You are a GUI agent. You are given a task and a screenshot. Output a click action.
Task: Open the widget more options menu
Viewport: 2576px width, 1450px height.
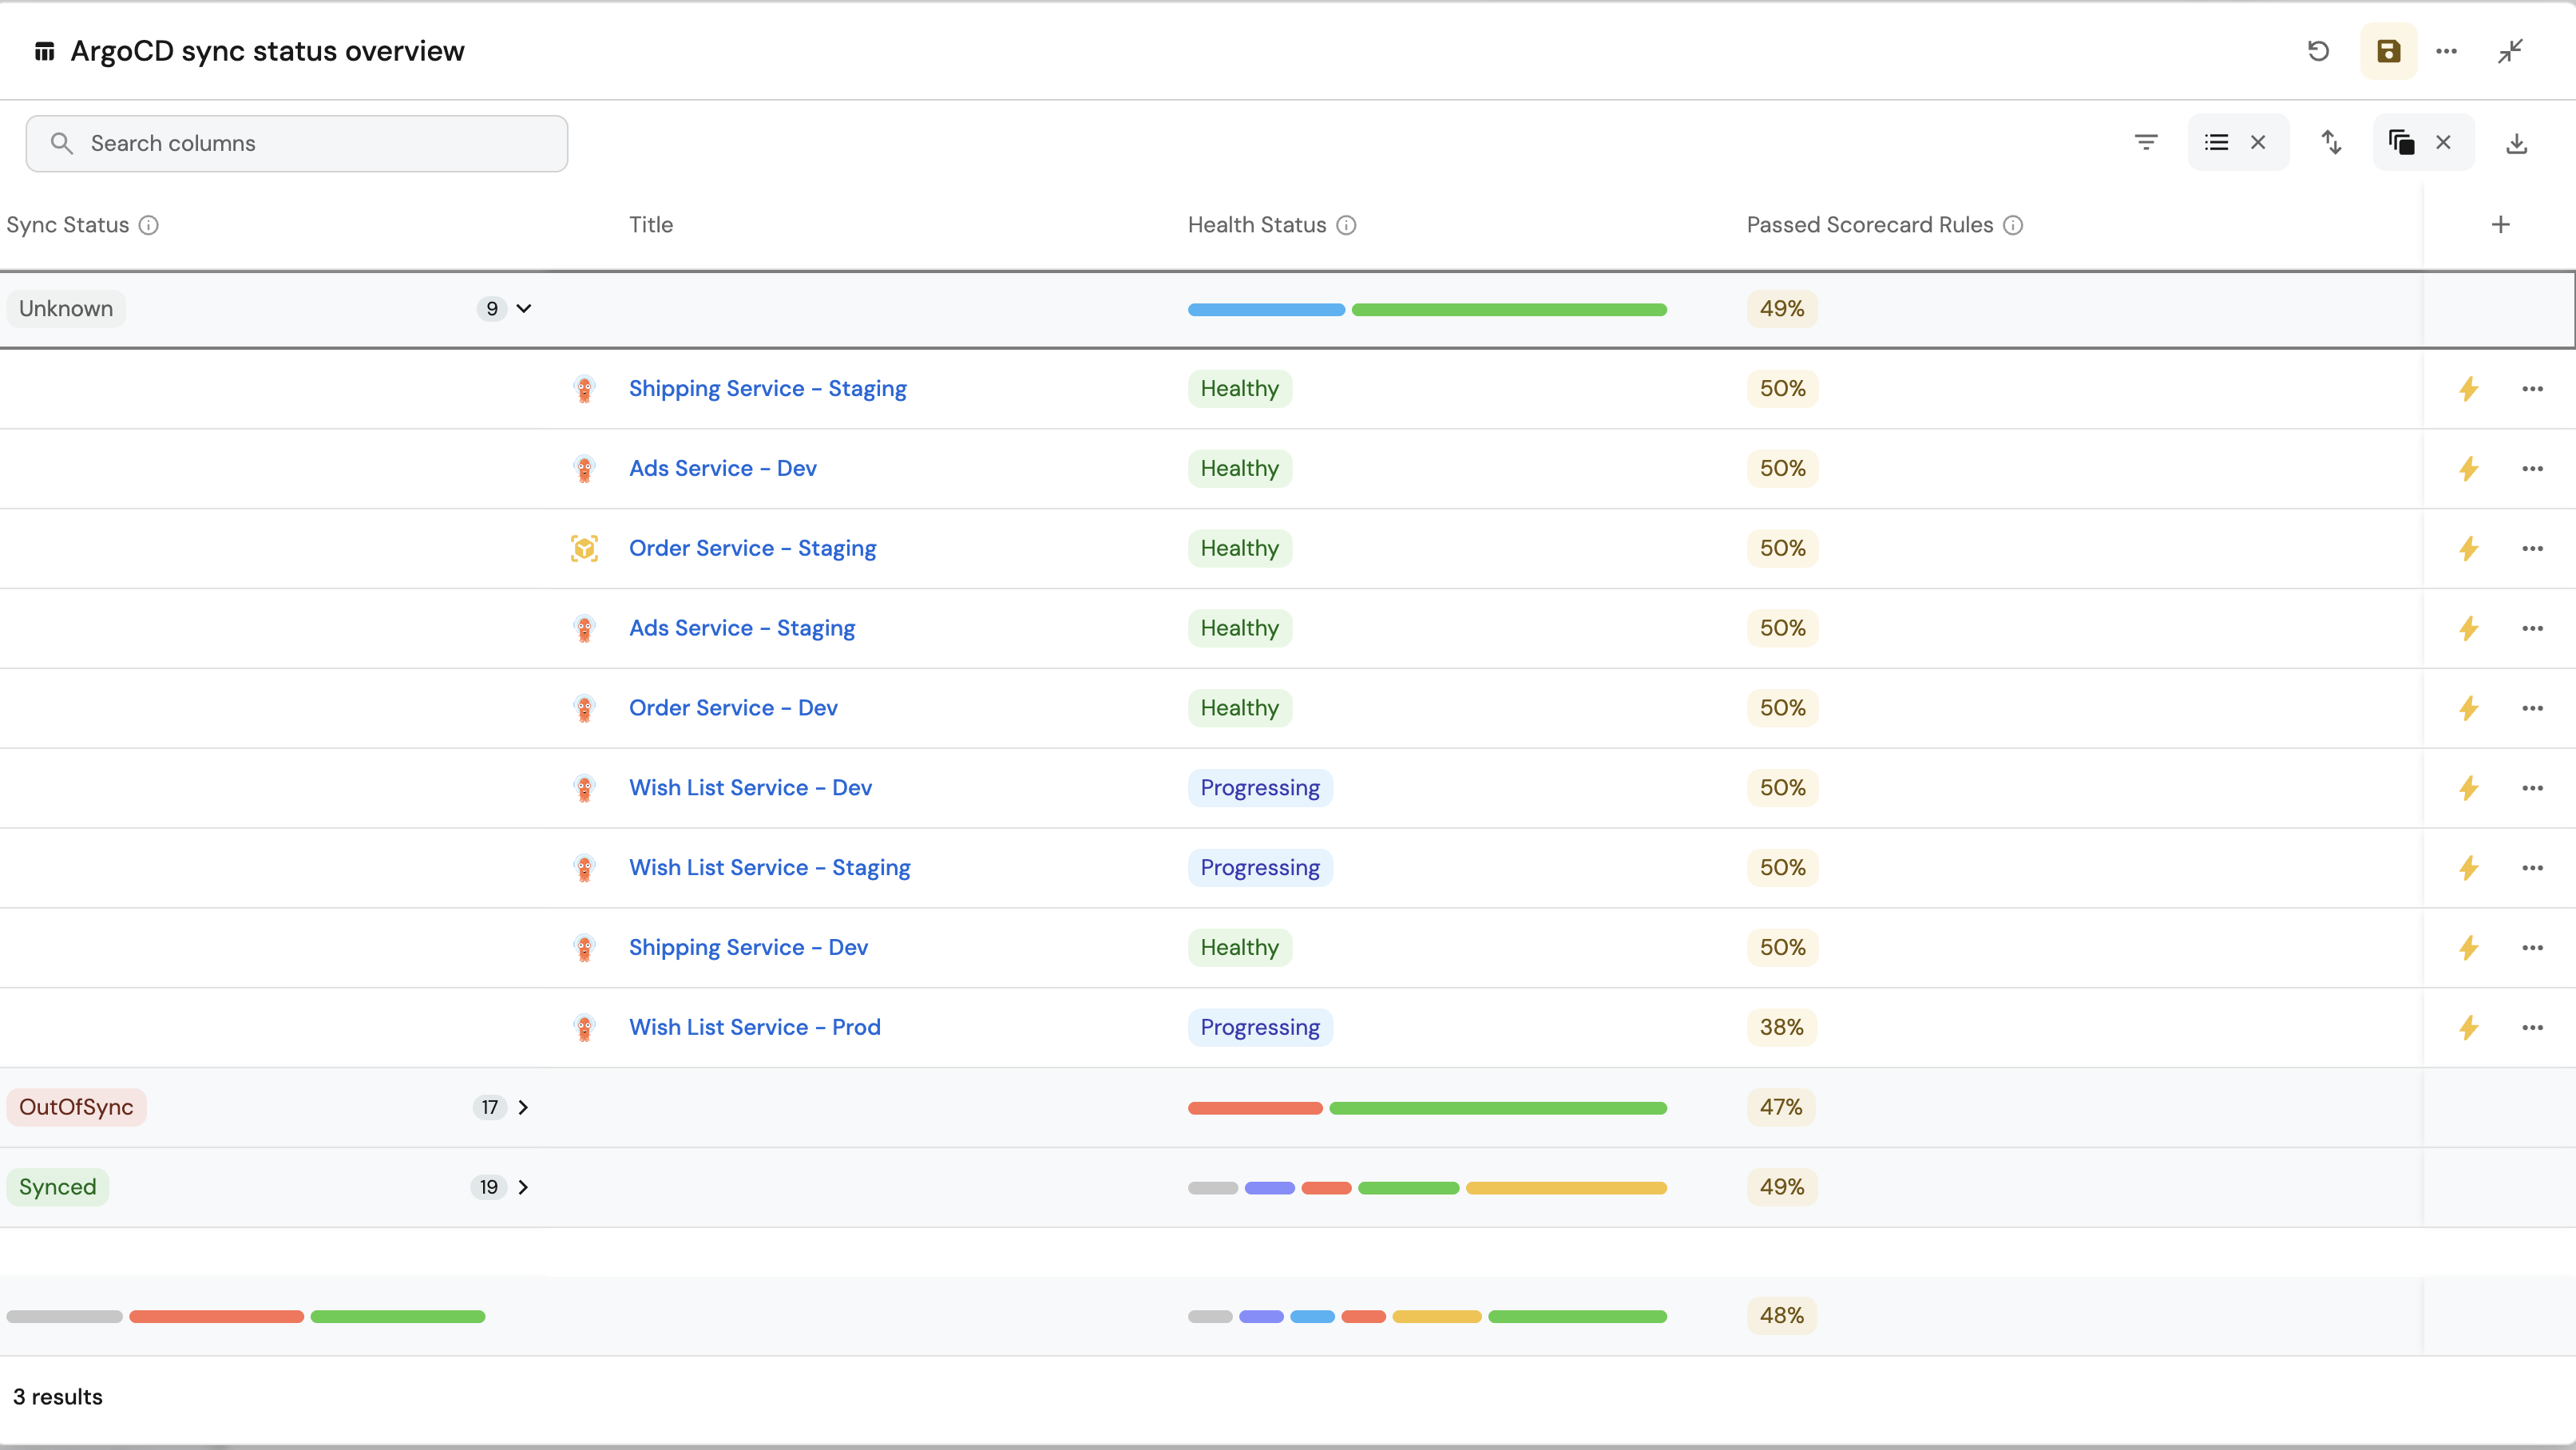[2446, 51]
